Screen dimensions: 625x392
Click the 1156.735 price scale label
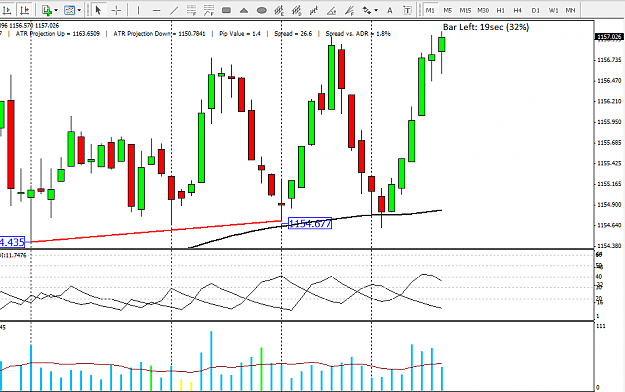(x=609, y=60)
